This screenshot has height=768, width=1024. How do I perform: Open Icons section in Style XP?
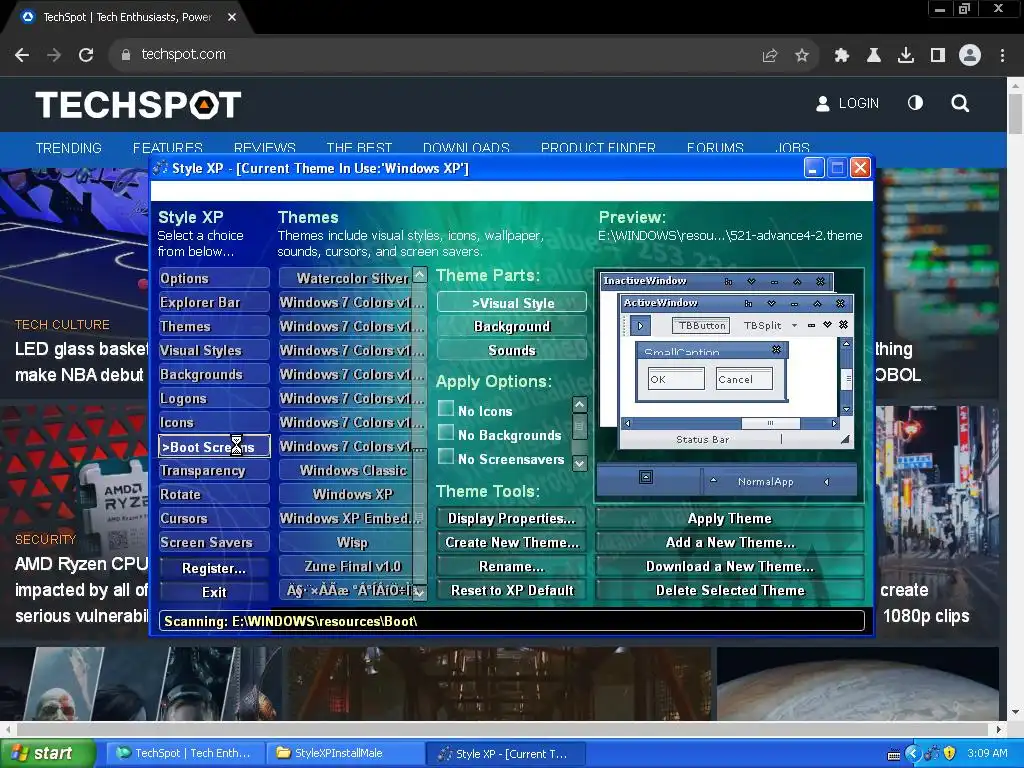pyautogui.click(x=214, y=423)
